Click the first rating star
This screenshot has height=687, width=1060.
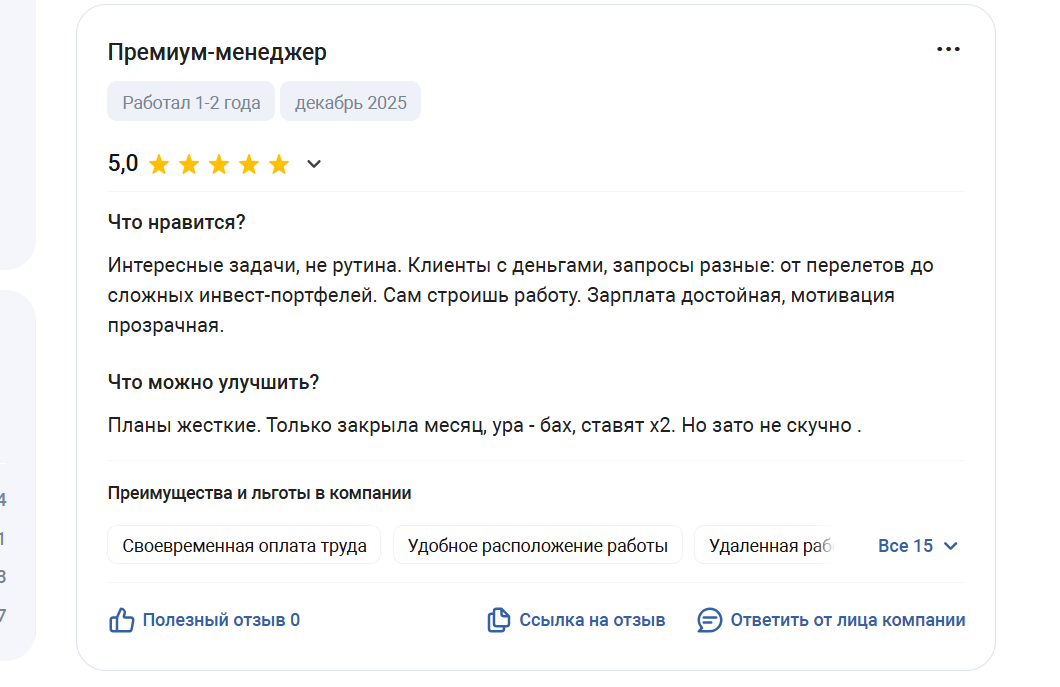point(159,165)
